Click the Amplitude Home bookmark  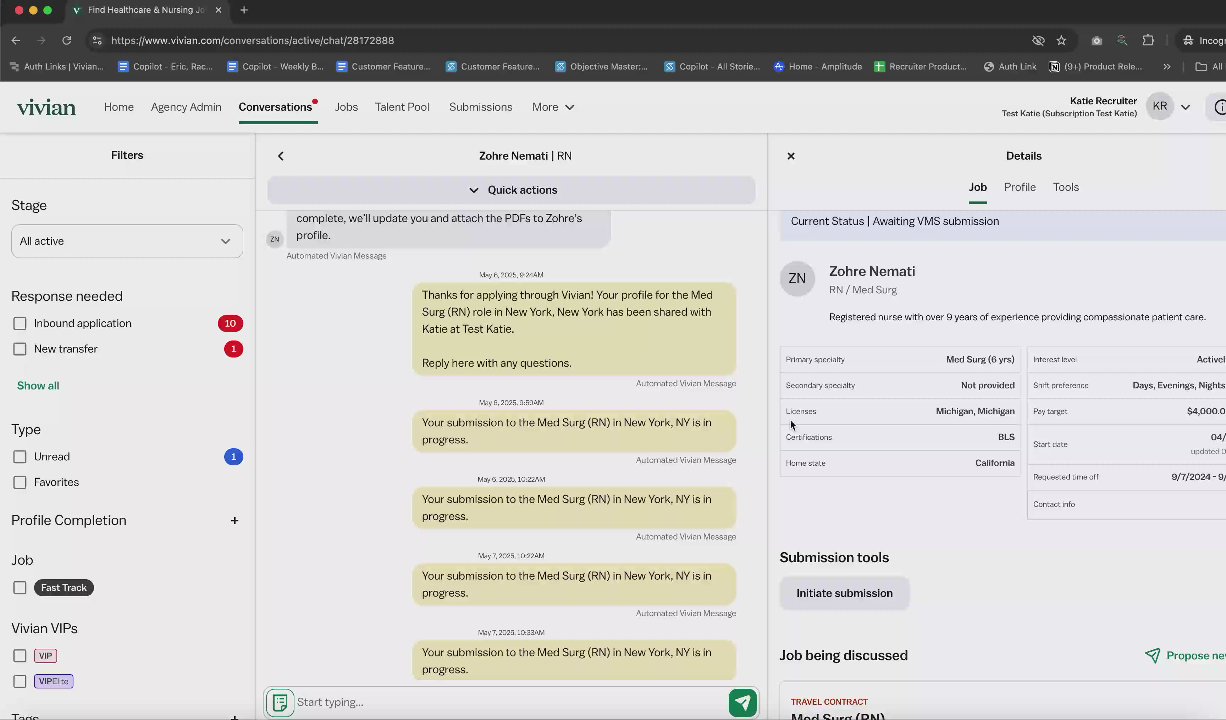tap(817, 67)
